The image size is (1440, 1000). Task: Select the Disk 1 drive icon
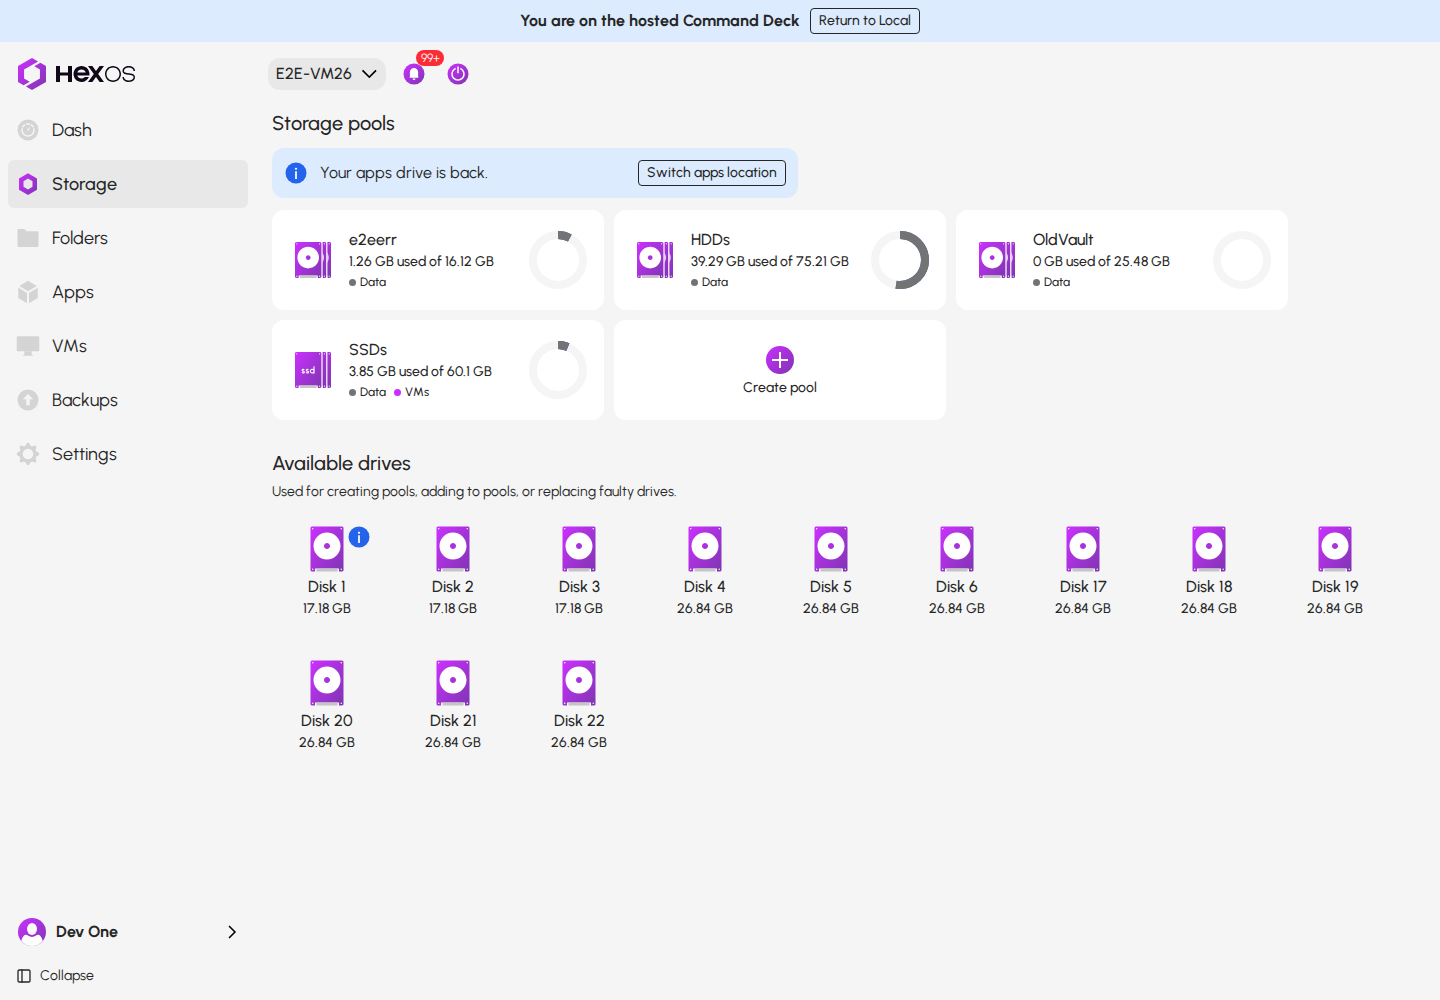point(327,549)
